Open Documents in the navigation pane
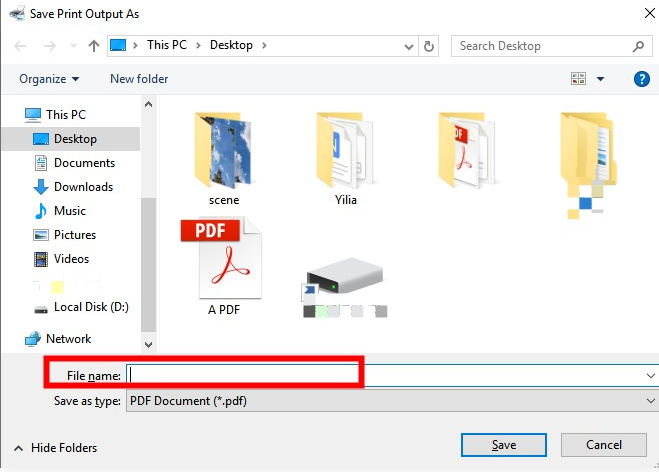Screen dimensions: 659x472 [84, 163]
